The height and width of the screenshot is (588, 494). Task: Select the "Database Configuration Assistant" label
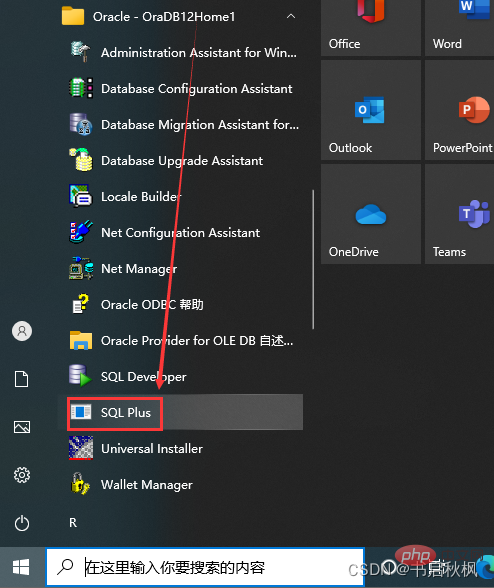[x=197, y=89]
